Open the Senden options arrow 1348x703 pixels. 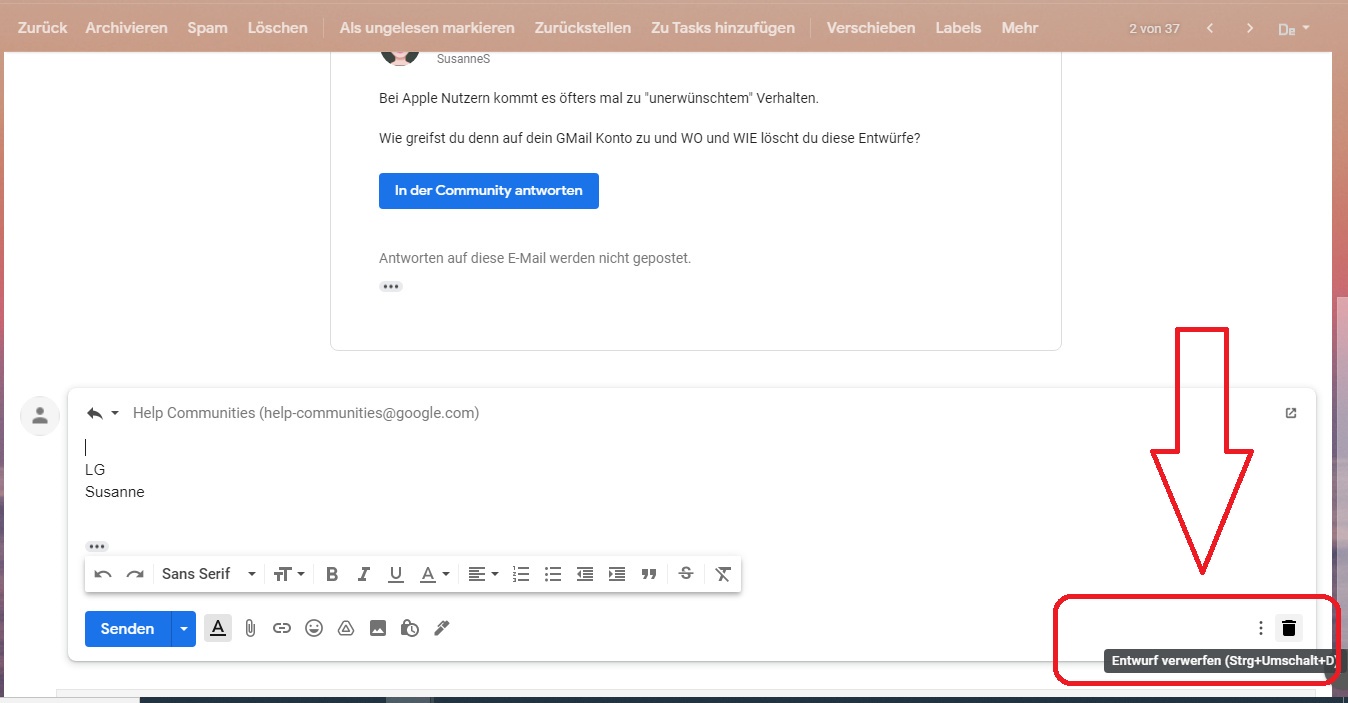click(x=184, y=628)
